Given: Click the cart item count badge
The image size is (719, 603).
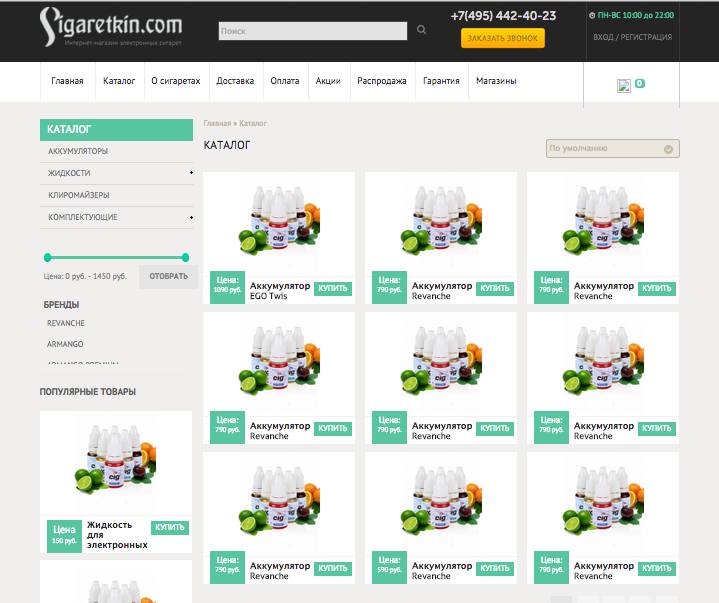Looking at the screenshot, I should (x=640, y=83).
